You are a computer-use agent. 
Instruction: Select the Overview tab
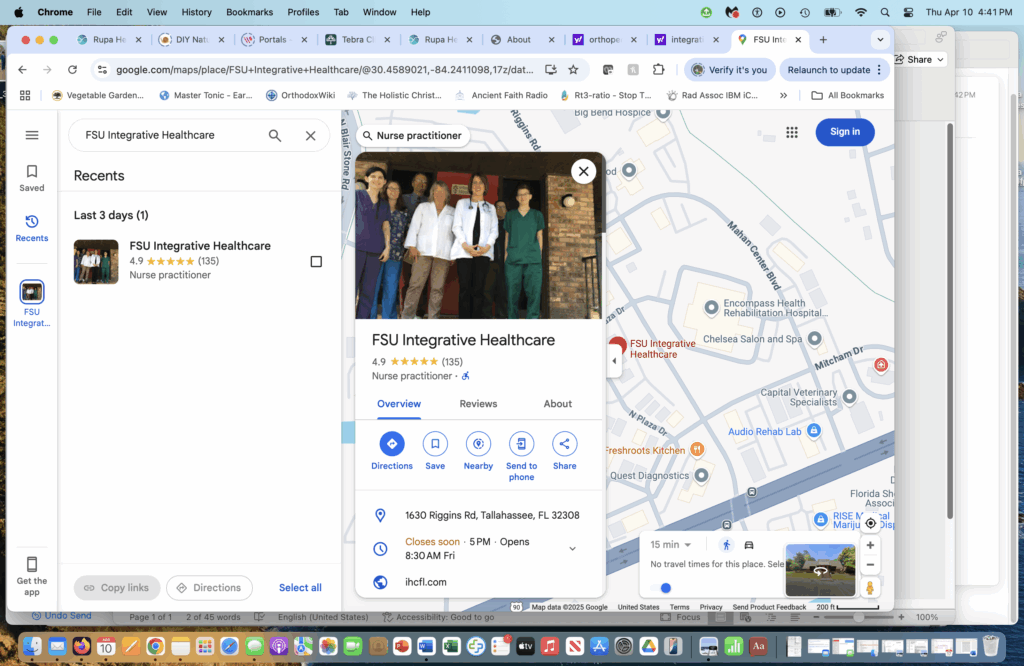pyautogui.click(x=398, y=404)
